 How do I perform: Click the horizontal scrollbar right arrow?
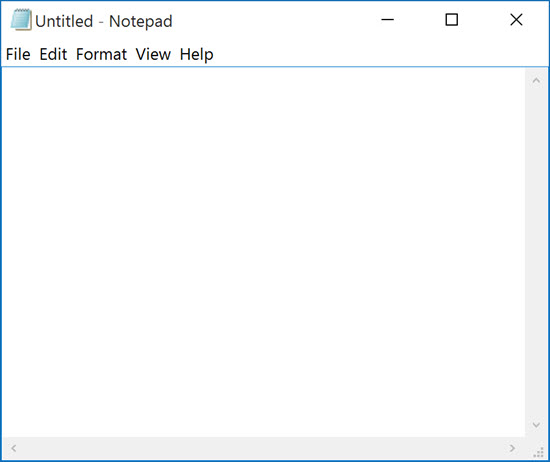point(512,448)
